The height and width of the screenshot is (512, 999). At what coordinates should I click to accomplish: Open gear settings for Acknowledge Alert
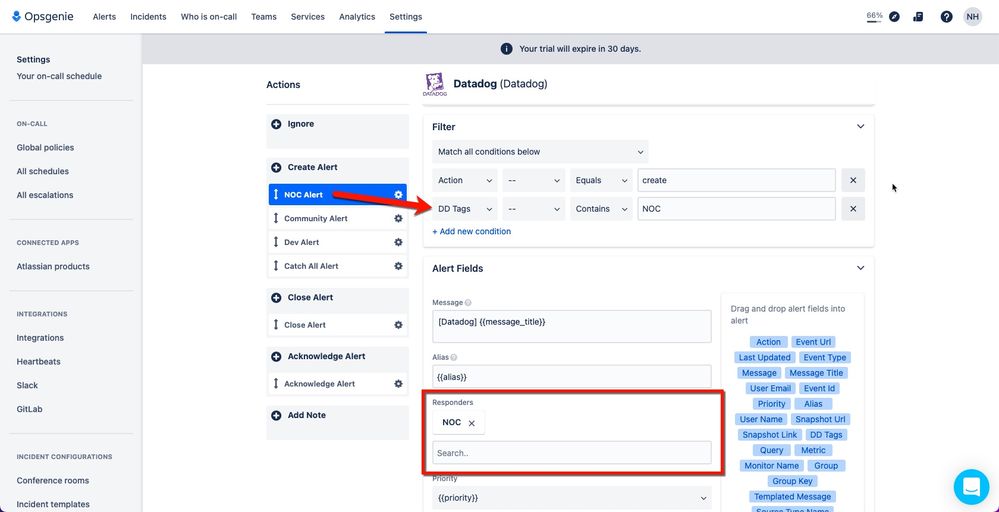pos(398,384)
